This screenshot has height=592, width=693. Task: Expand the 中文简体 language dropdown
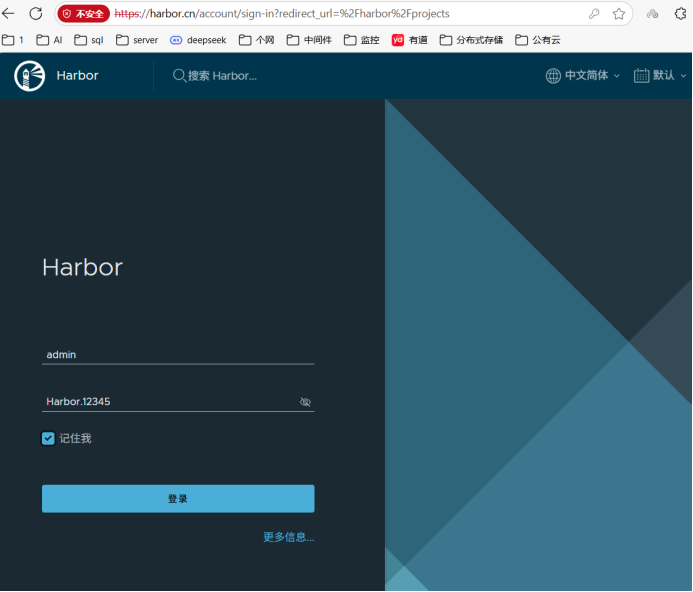coord(593,76)
